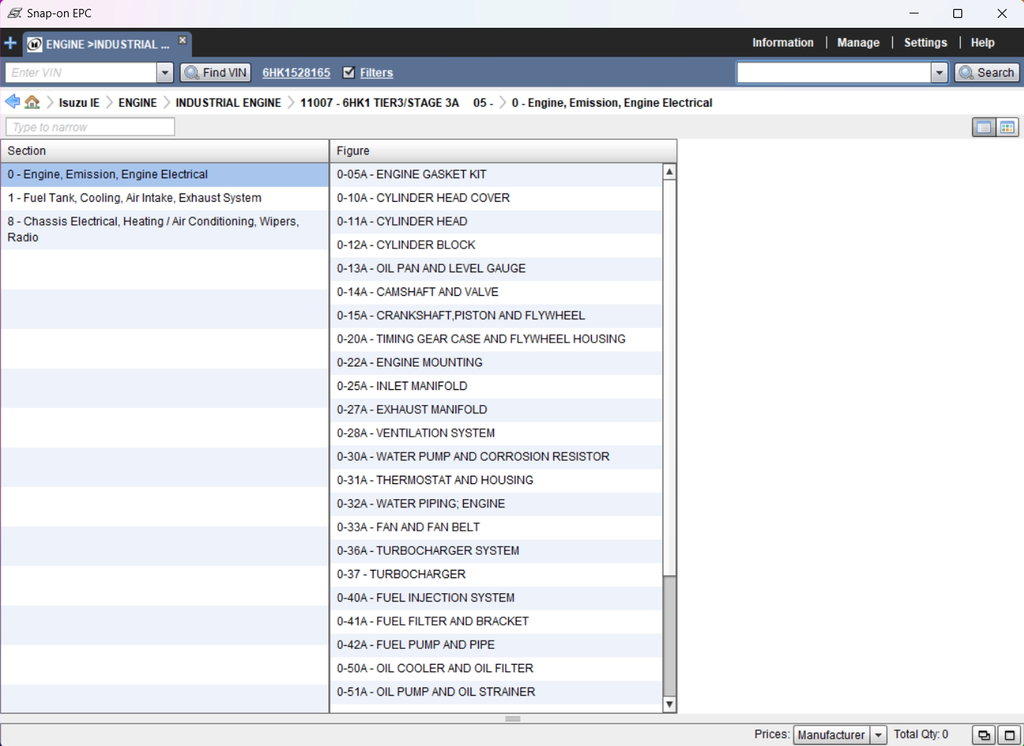Open figure 0-22A - ENGINE MOUNTING
The height and width of the screenshot is (746, 1024).
(x=496, y=363)
